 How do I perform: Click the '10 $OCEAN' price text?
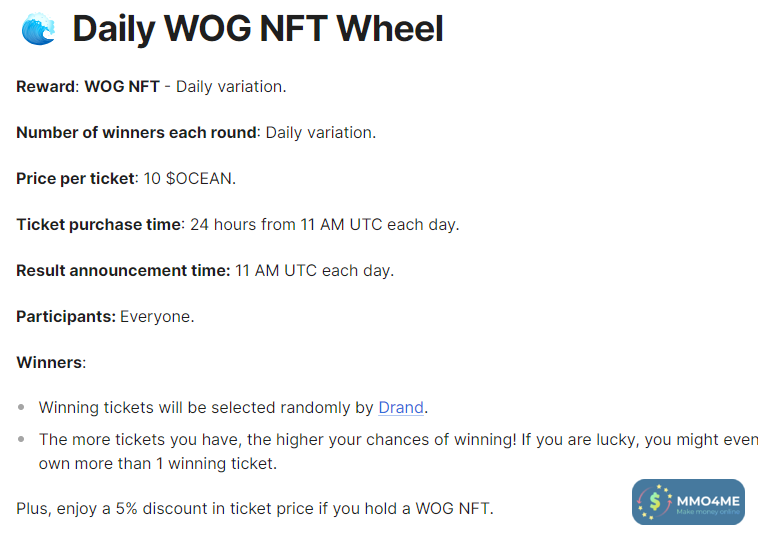[x=187, y=178]
